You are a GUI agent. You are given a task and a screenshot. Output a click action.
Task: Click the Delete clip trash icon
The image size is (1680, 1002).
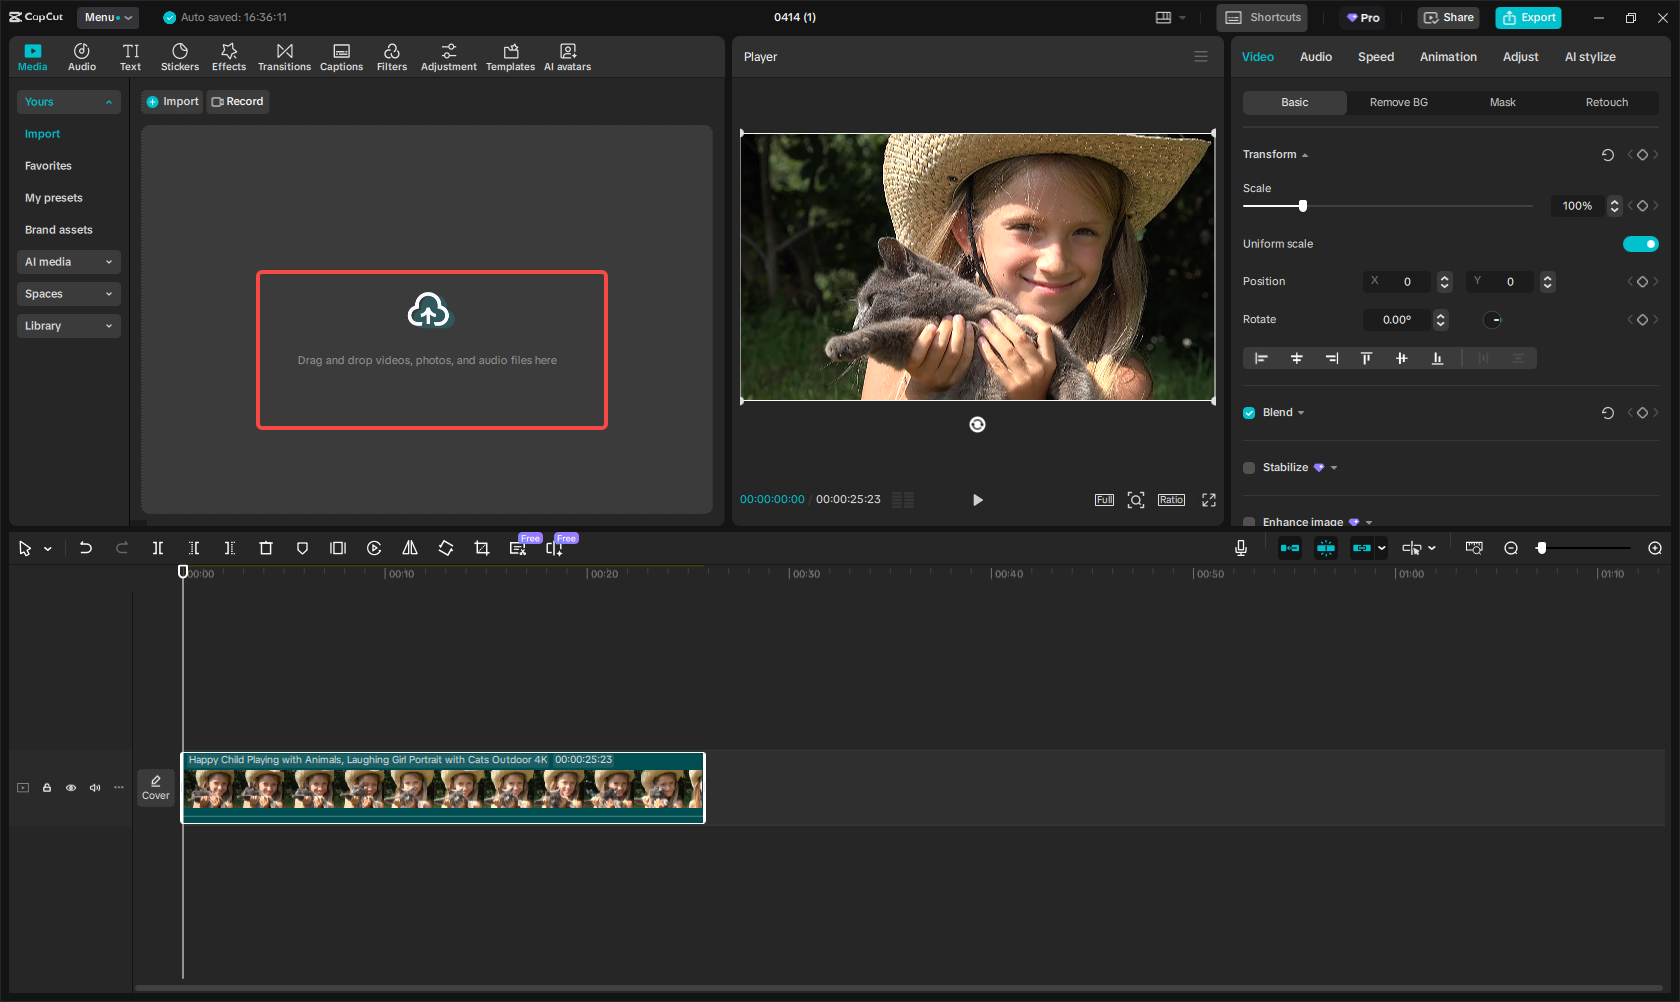pos(266,548)
